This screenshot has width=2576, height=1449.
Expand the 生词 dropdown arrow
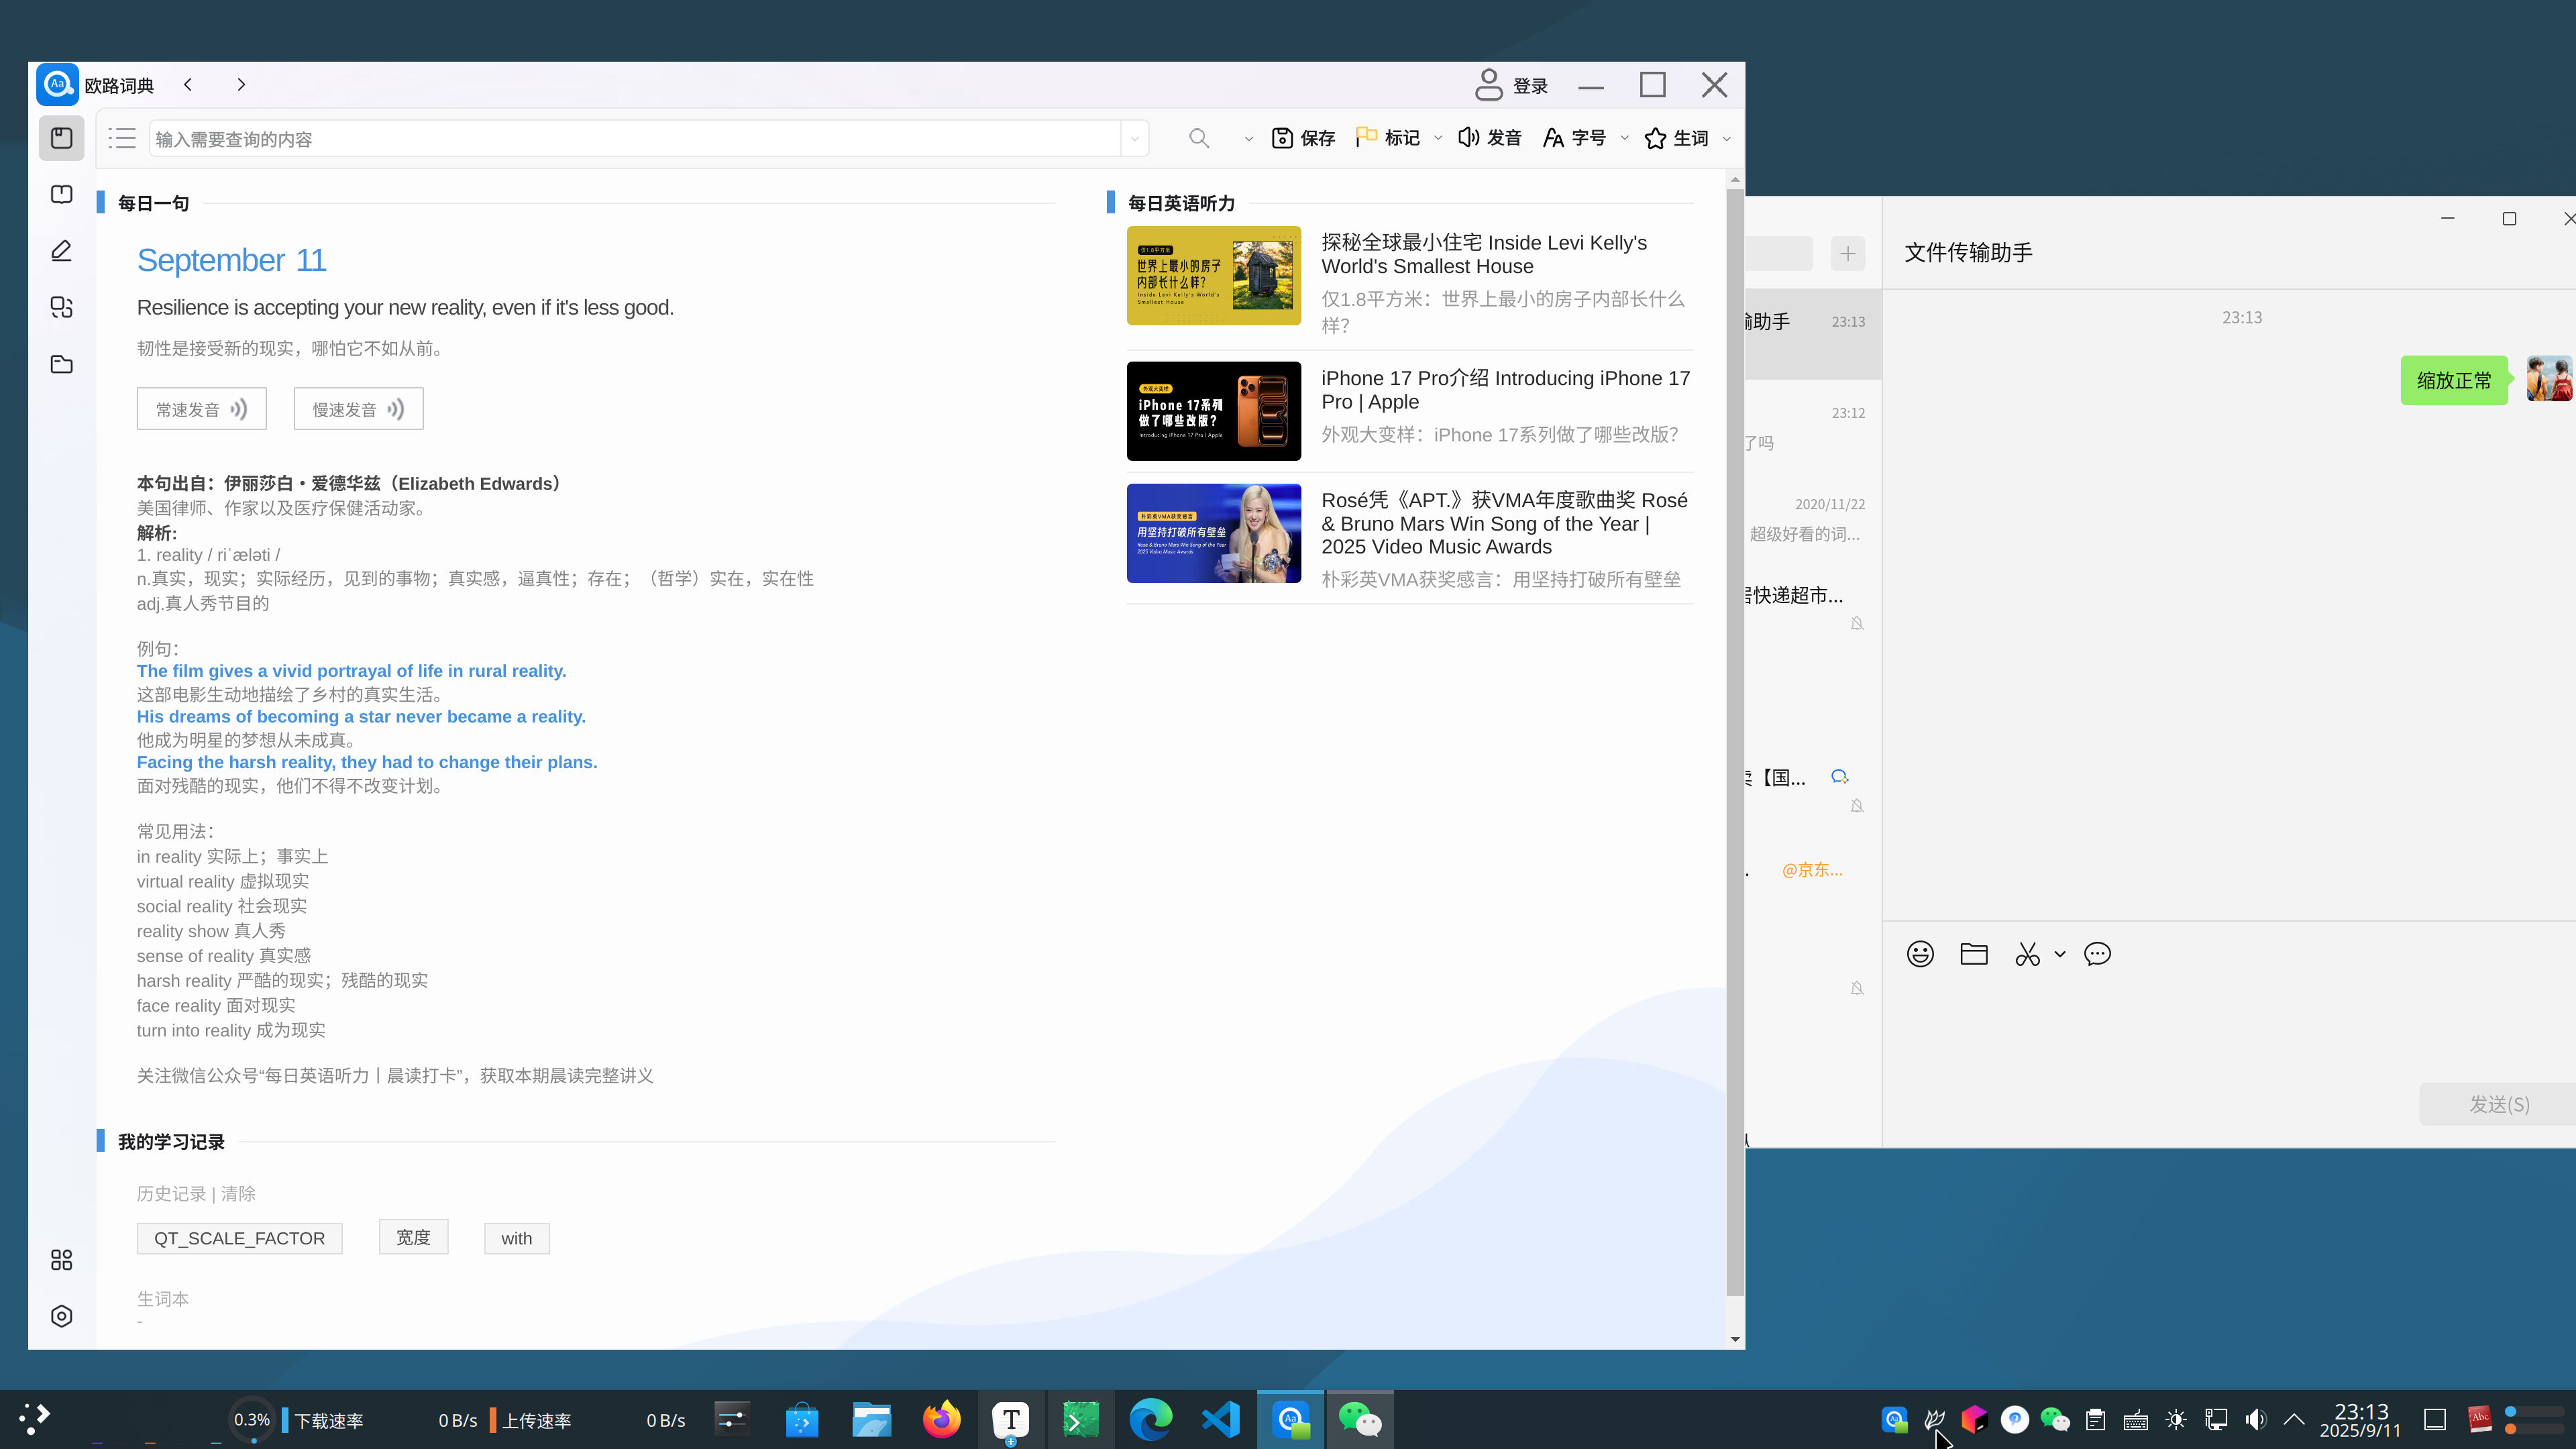click(x=1727, y=138)
